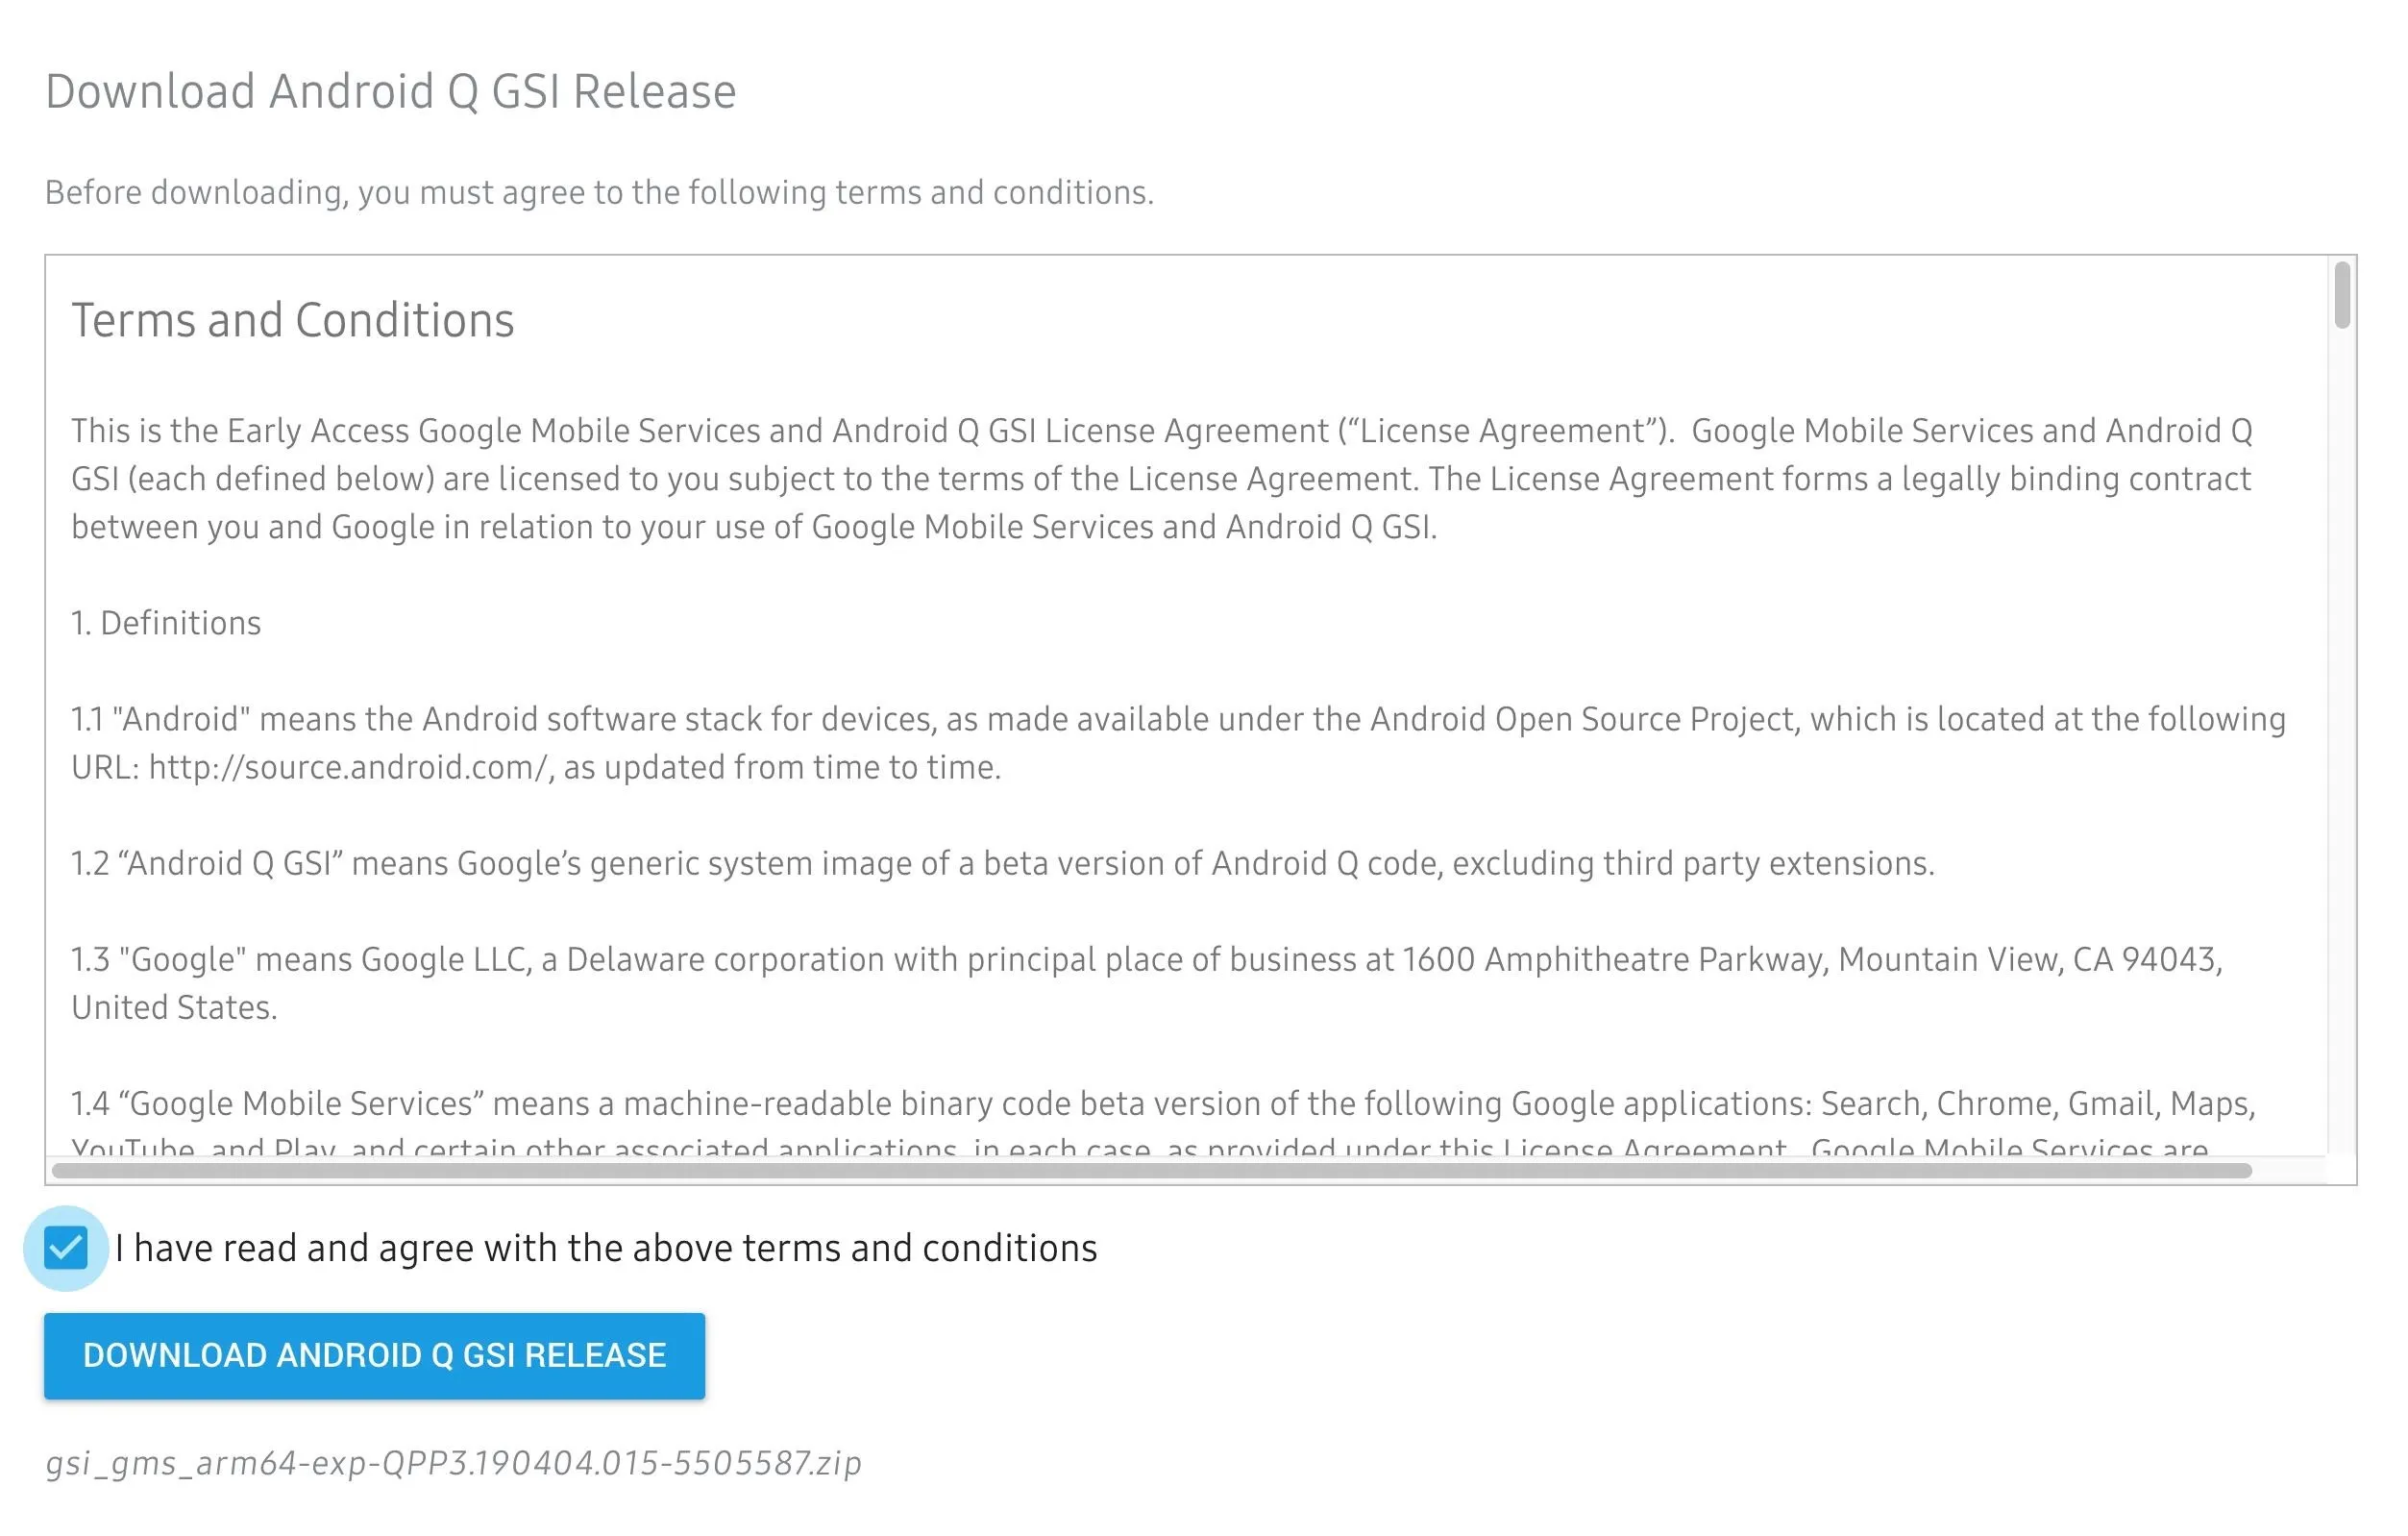Click the 1.3 "Google" definition paragraph
This screenshot has width=2408, height=1536.
[1146, 983]
